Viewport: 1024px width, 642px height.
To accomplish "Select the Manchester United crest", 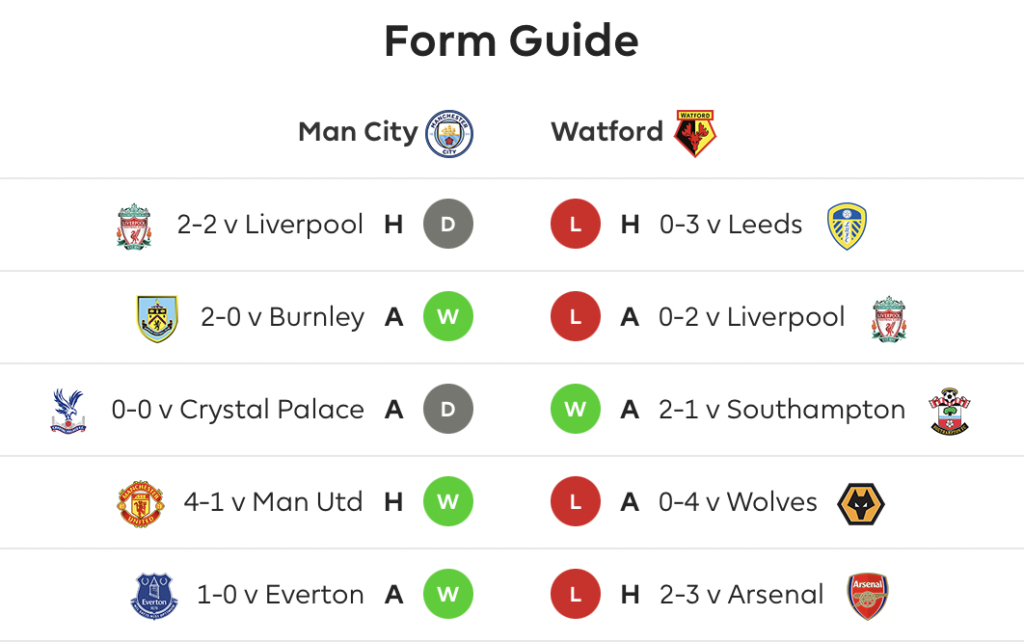I will tap(140, 504).
